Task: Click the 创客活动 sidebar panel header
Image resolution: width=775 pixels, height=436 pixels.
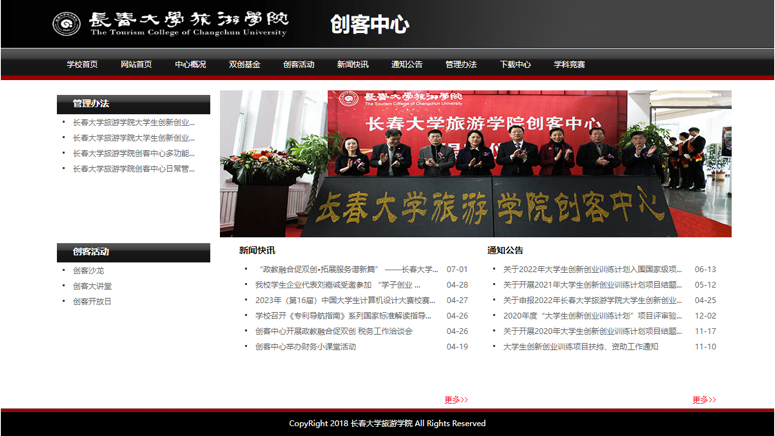Action: point(133,252)
